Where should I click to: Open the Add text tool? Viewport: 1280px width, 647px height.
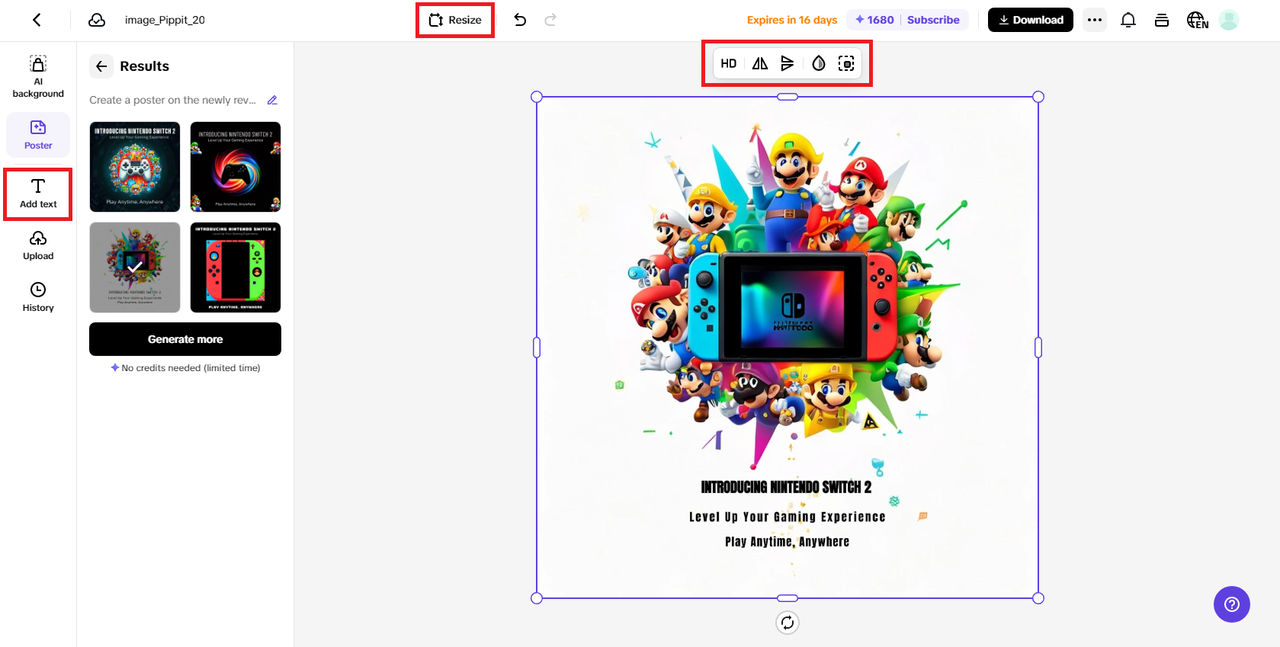tap(37, 193)
